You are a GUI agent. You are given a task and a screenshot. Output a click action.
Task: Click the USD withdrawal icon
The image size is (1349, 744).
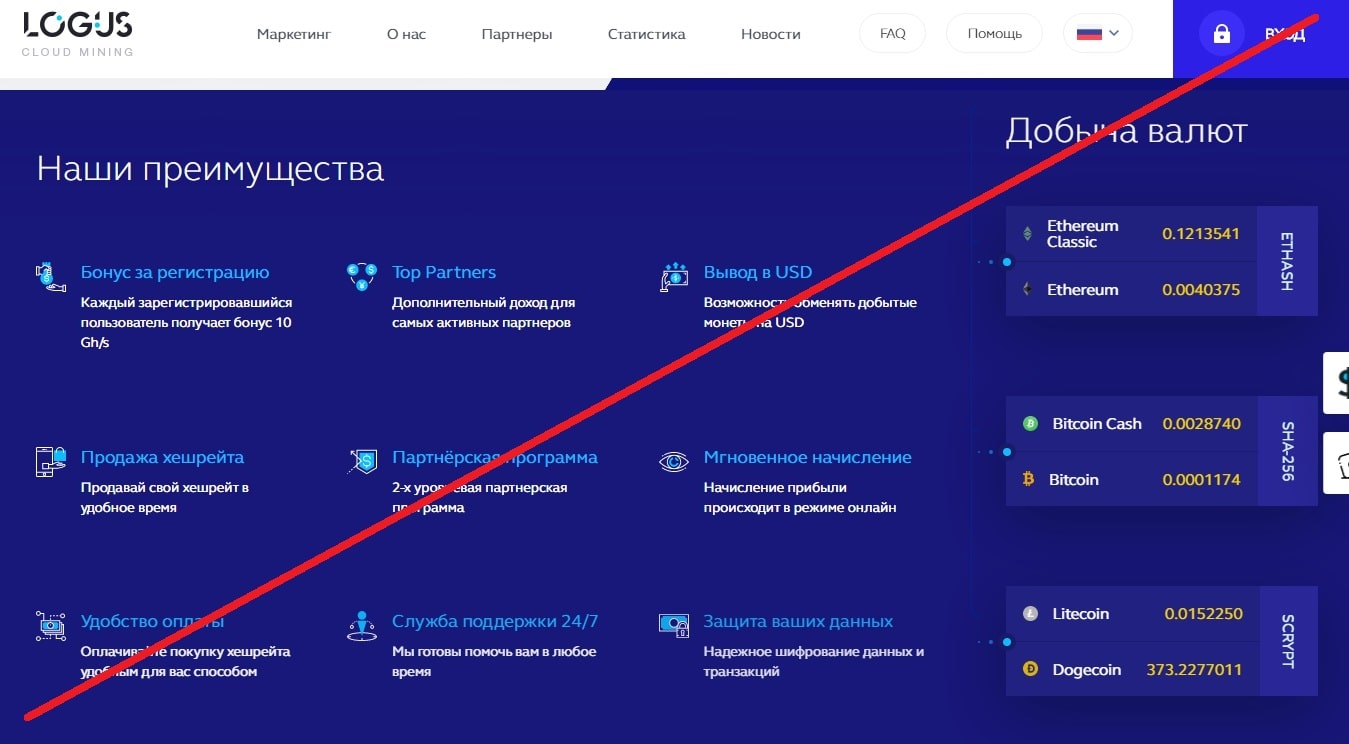click(674, 277)
